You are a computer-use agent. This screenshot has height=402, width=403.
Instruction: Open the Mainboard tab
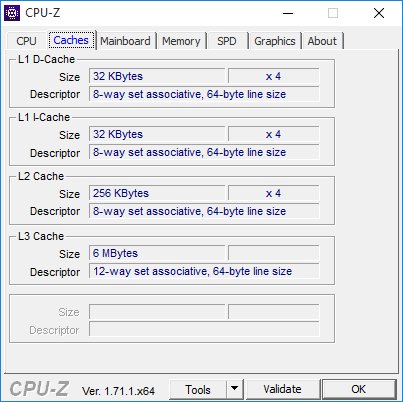pos(125,41)
